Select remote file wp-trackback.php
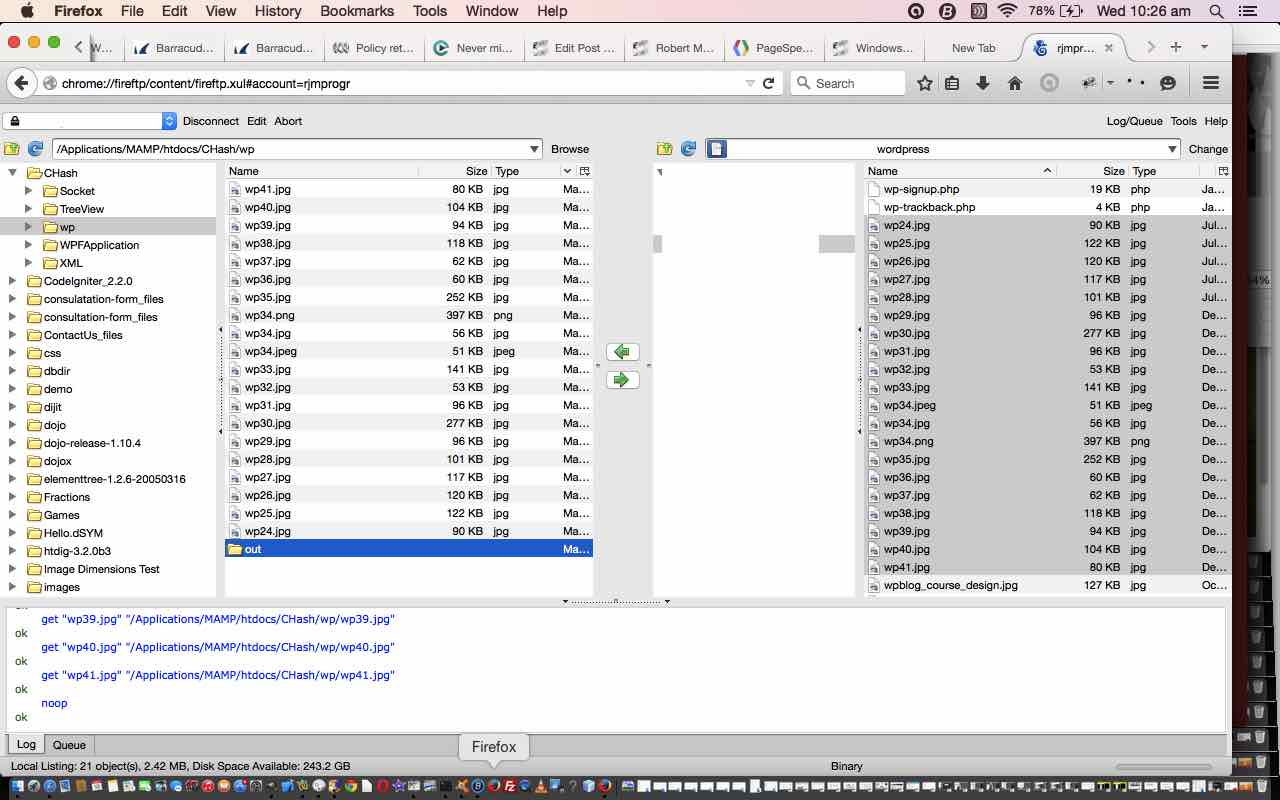Viewport: 1280px width, 800px height. 1046,207
